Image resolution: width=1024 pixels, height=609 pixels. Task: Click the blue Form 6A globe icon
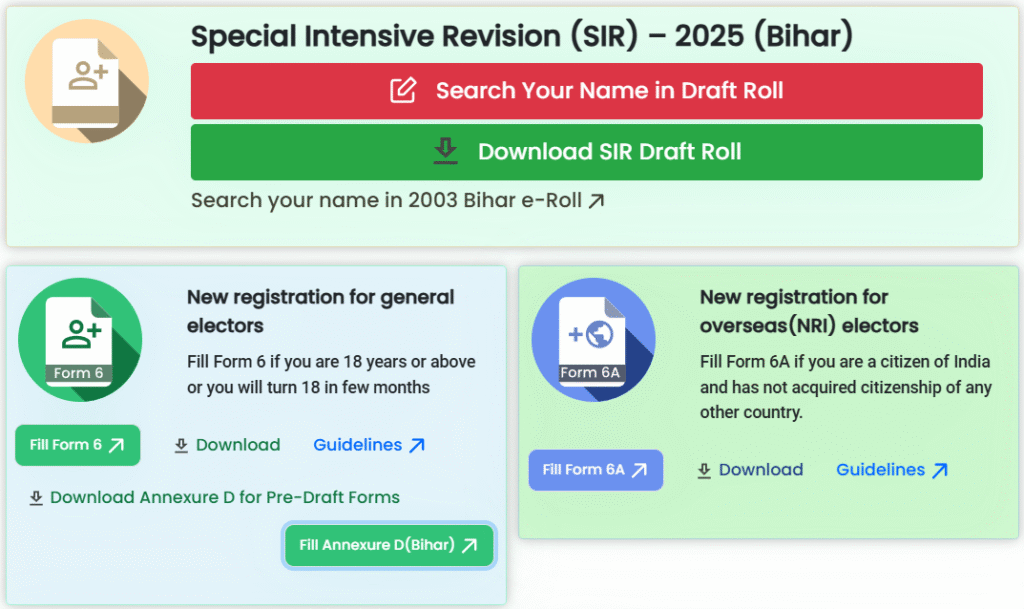593,340
